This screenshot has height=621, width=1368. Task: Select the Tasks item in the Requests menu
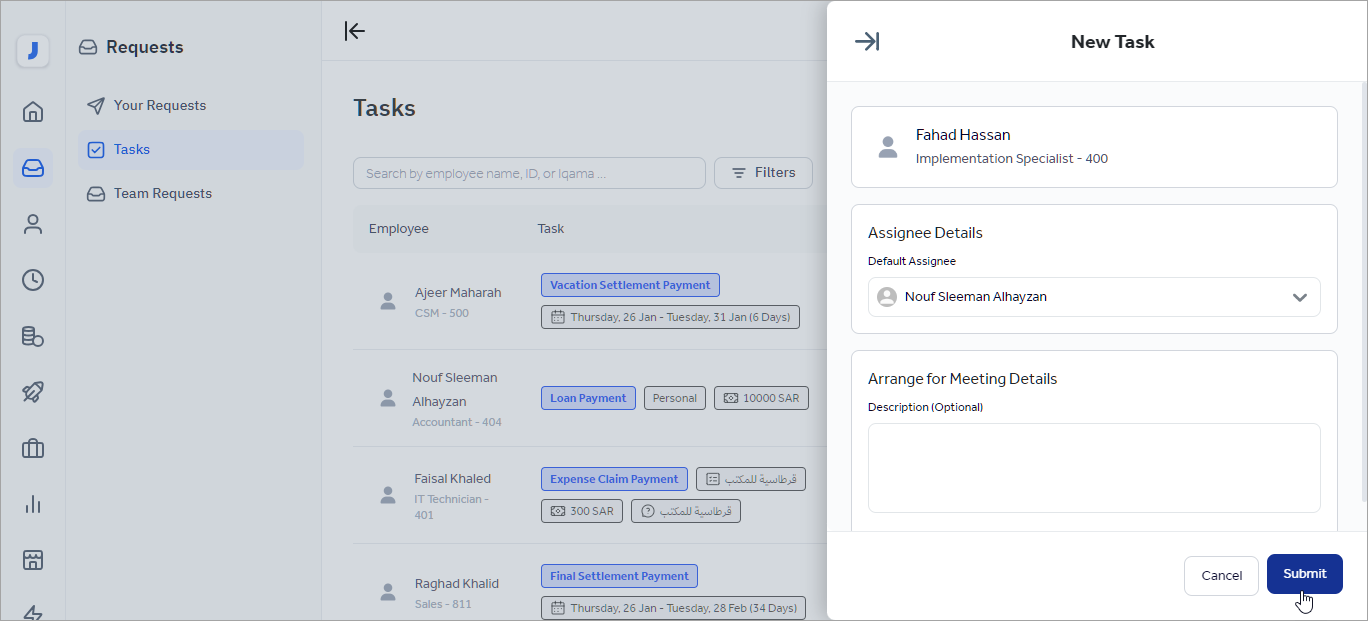click(x=131, y=149)
